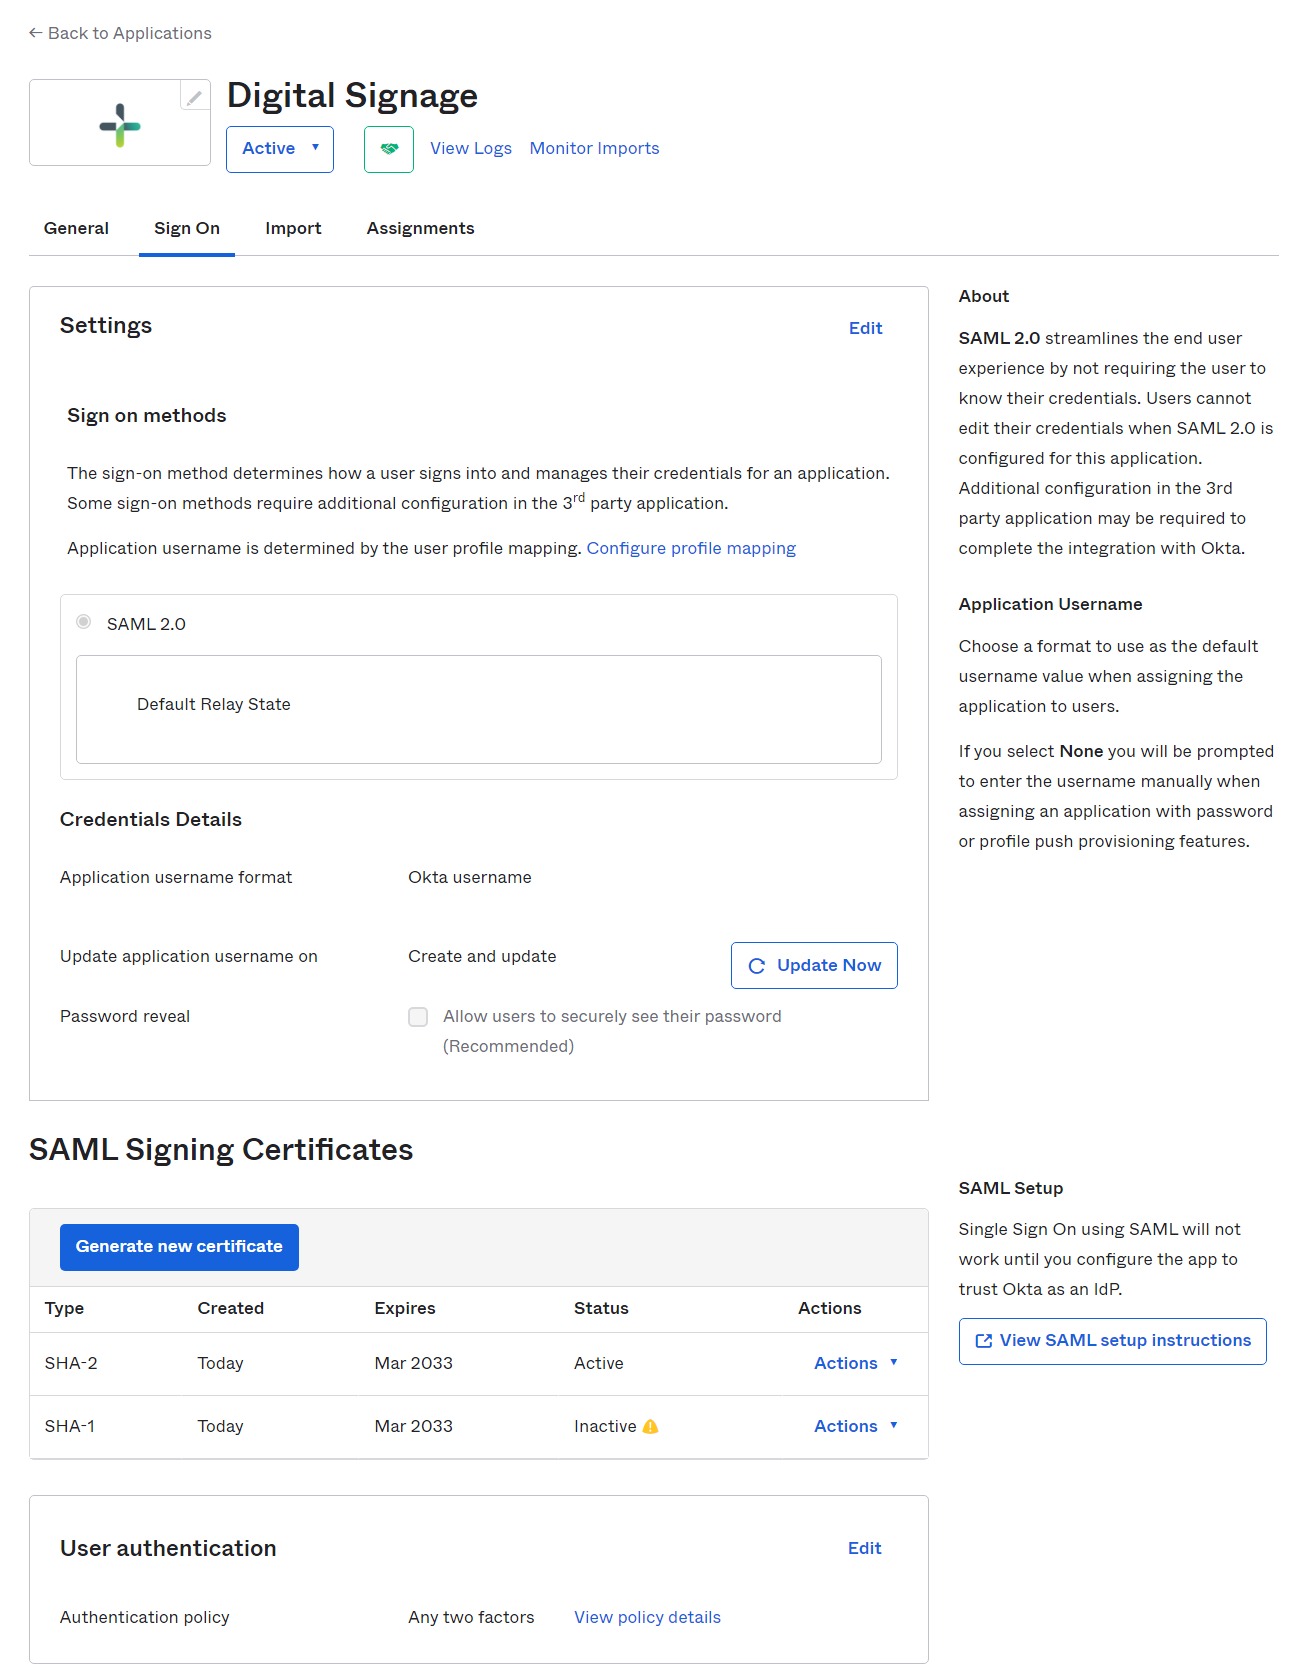Click the pencil icon to edit app logo
This screenshot has height=1679, width=1308.
coord(195,96)
